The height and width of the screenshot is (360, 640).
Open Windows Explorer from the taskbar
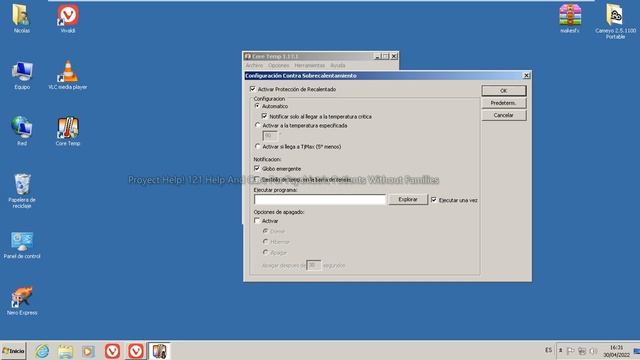(65, 351)
